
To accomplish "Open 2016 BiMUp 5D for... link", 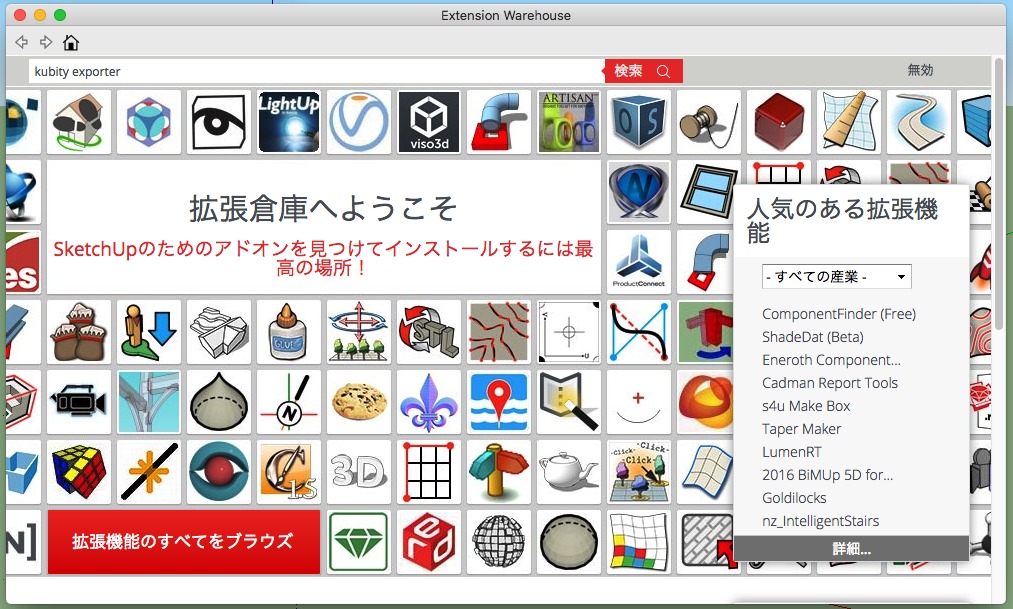I will [827, 475].
